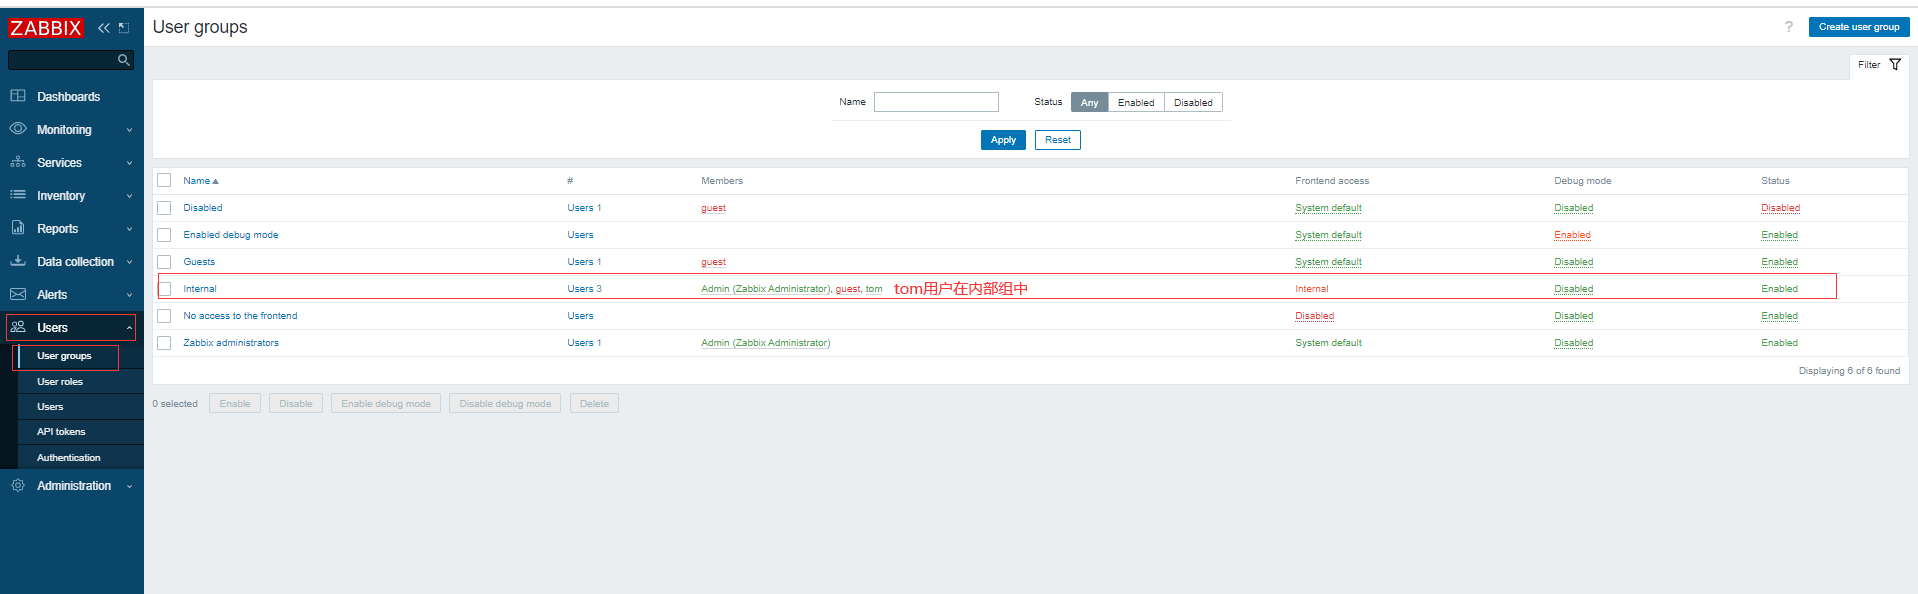Open the API tokens submenu item

61,432
